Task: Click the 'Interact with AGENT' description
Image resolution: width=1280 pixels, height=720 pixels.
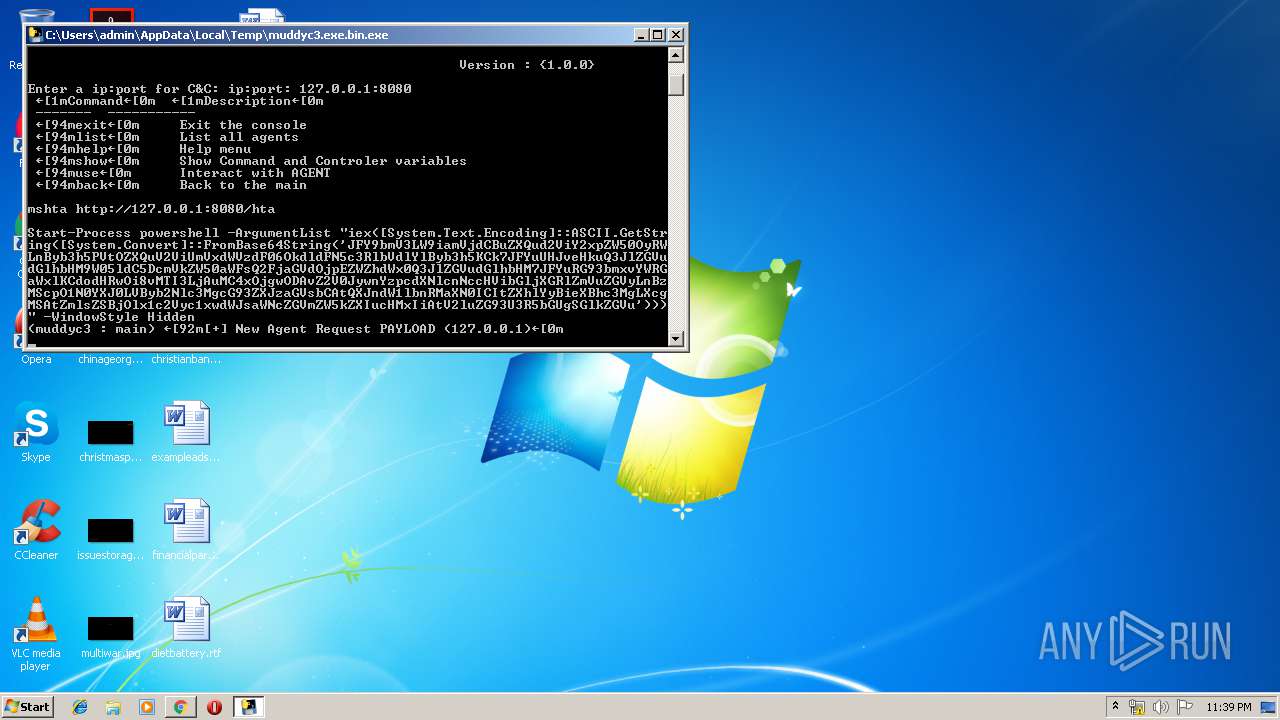Action: click(x=255, y=173)
